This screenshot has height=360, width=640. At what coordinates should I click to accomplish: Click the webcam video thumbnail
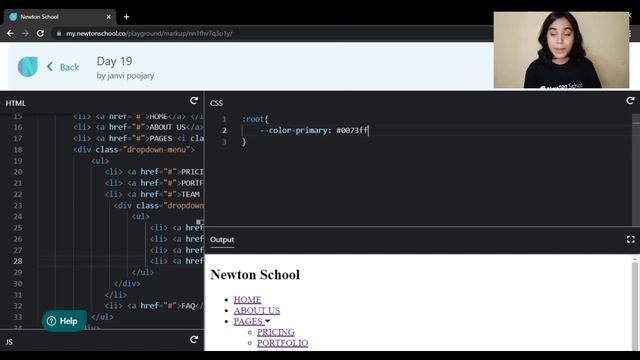coord(561,50)
